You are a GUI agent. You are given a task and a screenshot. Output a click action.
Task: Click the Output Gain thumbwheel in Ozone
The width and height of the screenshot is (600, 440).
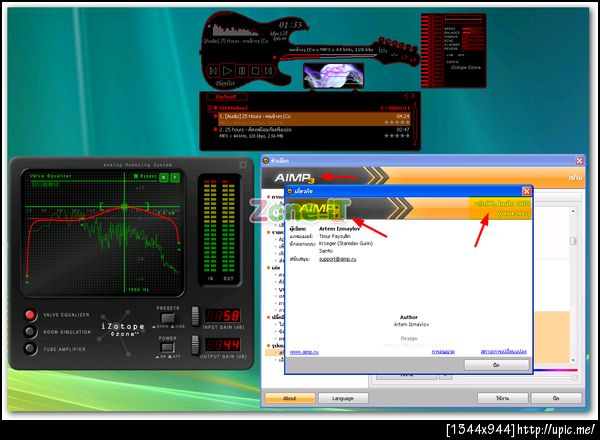(195, 345)
